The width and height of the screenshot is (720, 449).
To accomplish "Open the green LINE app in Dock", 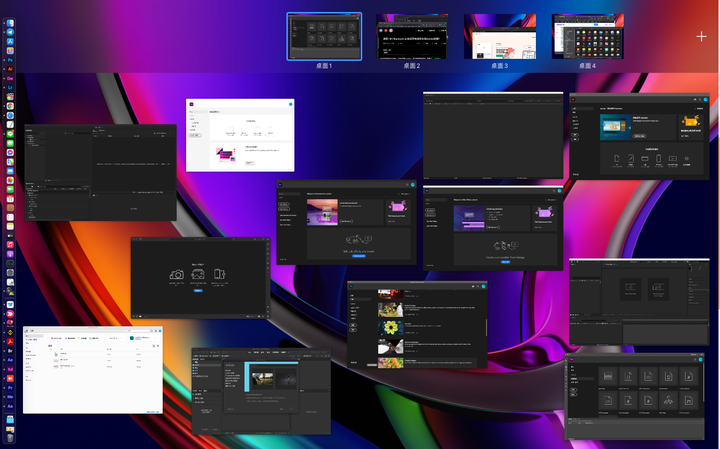I will click(x=10, y=134).
